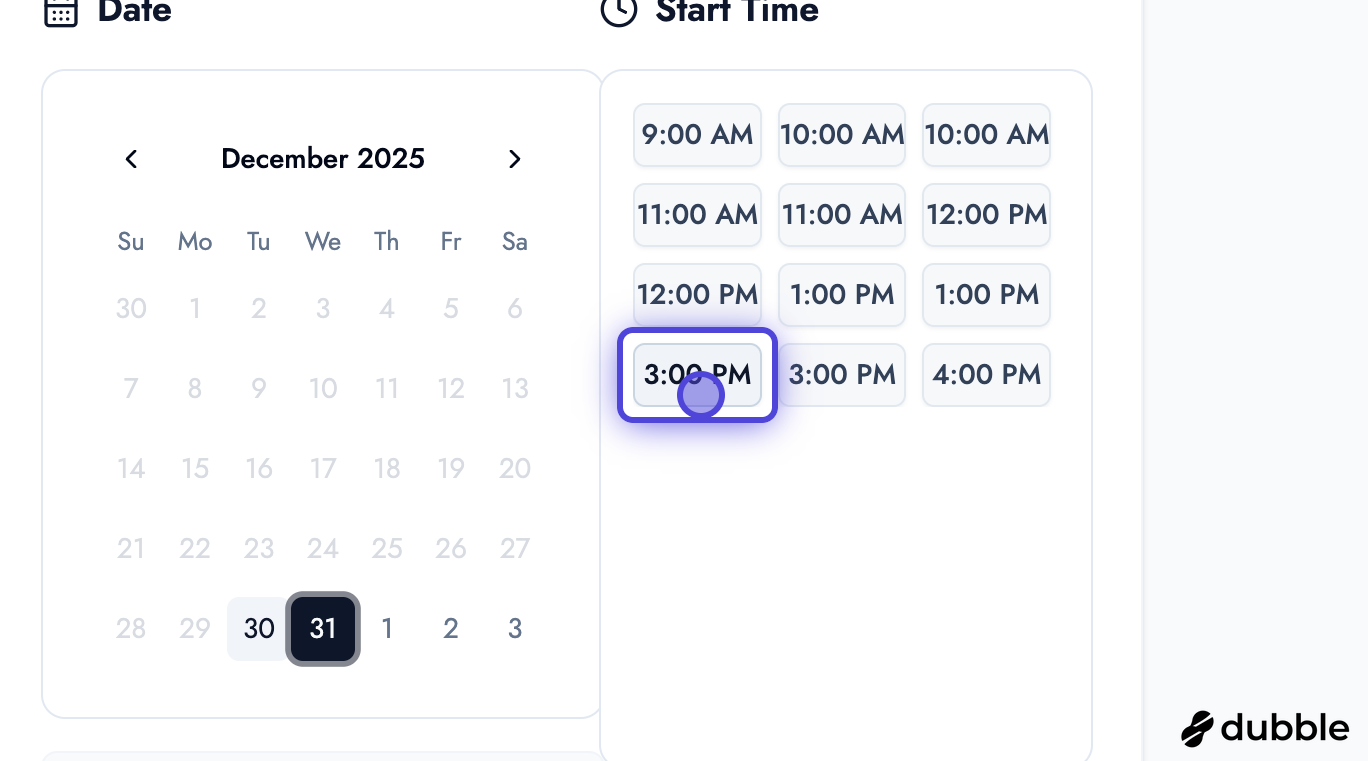
Task: Select the 9:00 AM time slot
Action: (x=697, y=135)
